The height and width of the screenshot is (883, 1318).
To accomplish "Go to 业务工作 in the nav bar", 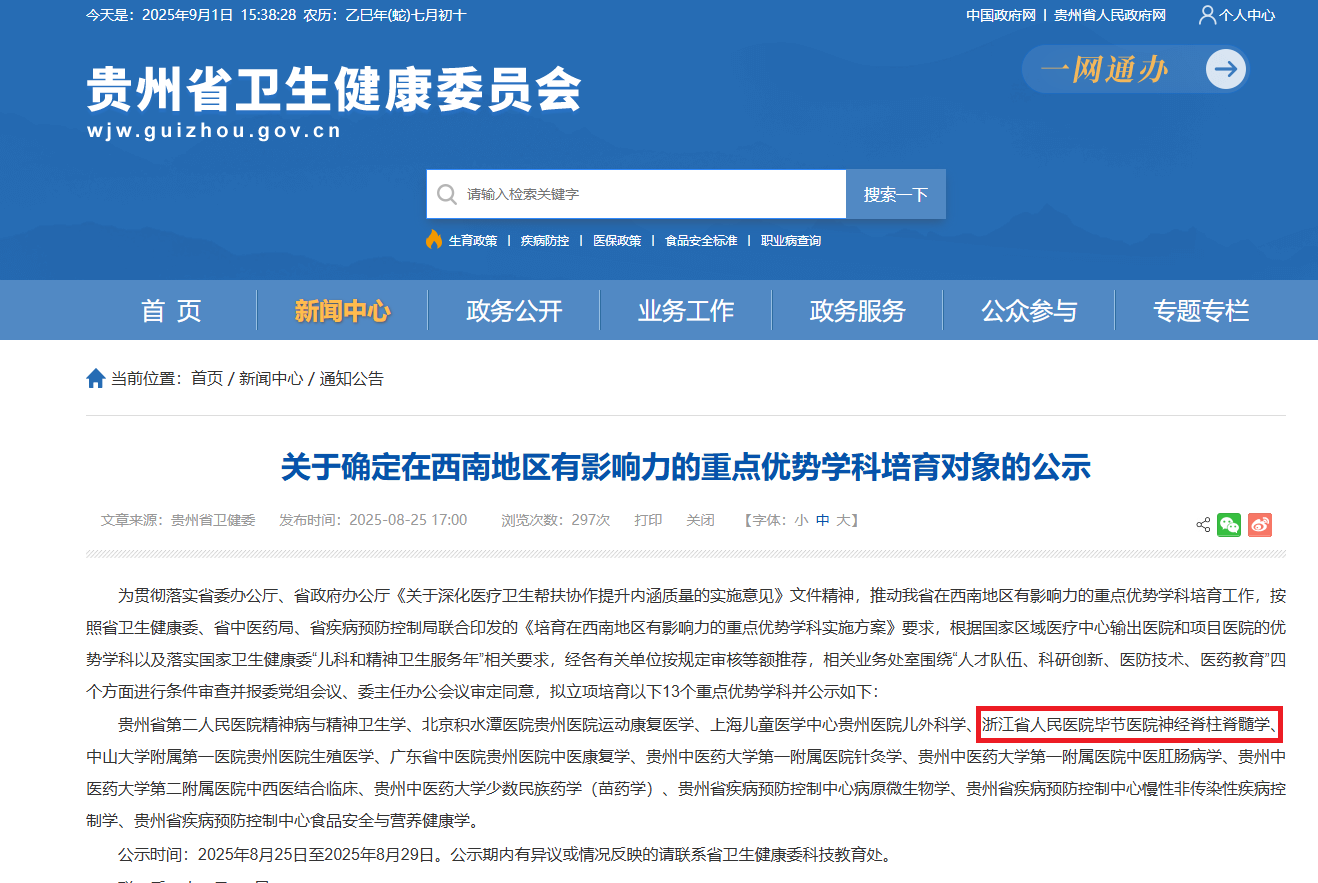I will click(686, 311).
